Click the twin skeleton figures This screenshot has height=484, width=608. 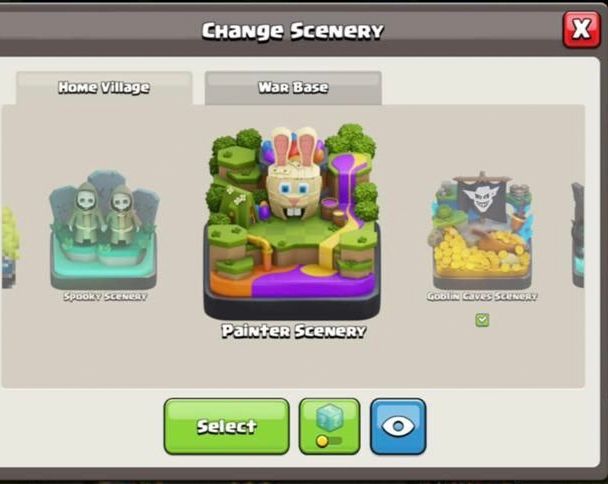[x=105, y=213]
